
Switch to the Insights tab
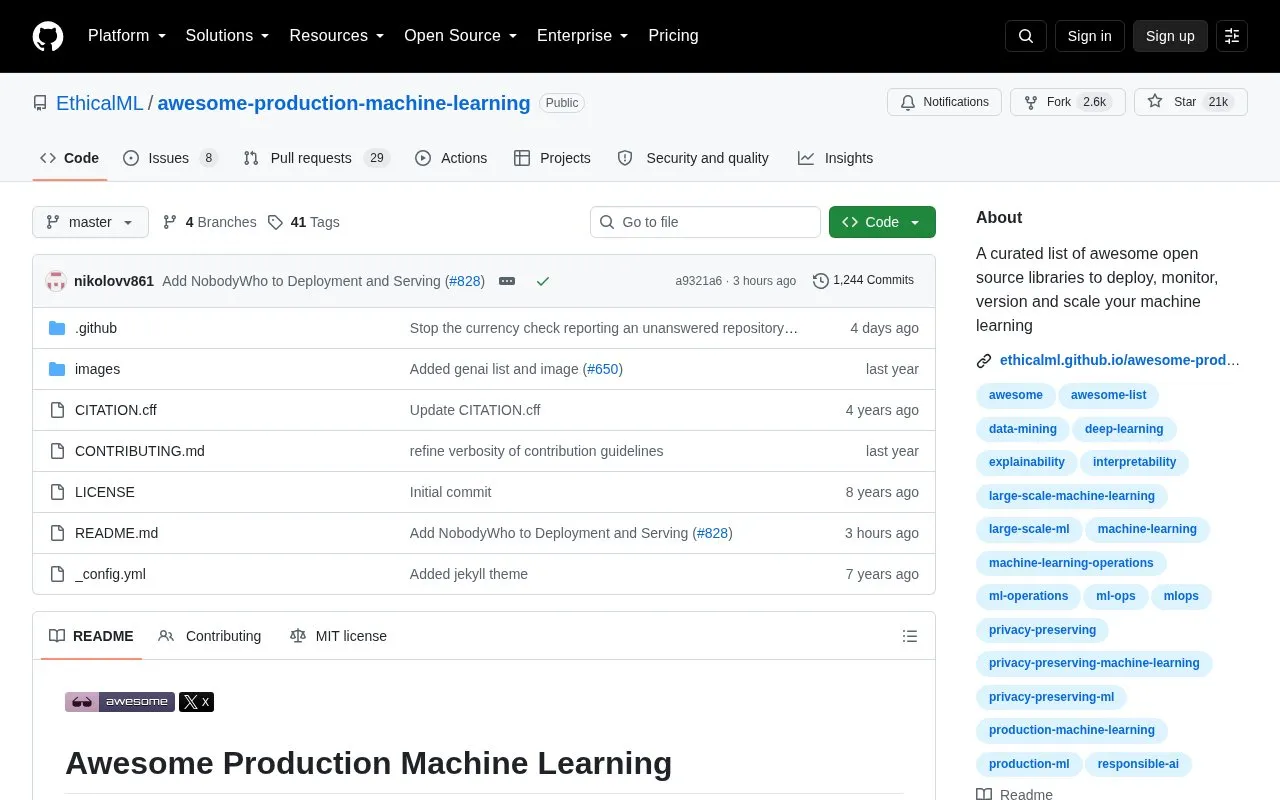pos(835,158)
